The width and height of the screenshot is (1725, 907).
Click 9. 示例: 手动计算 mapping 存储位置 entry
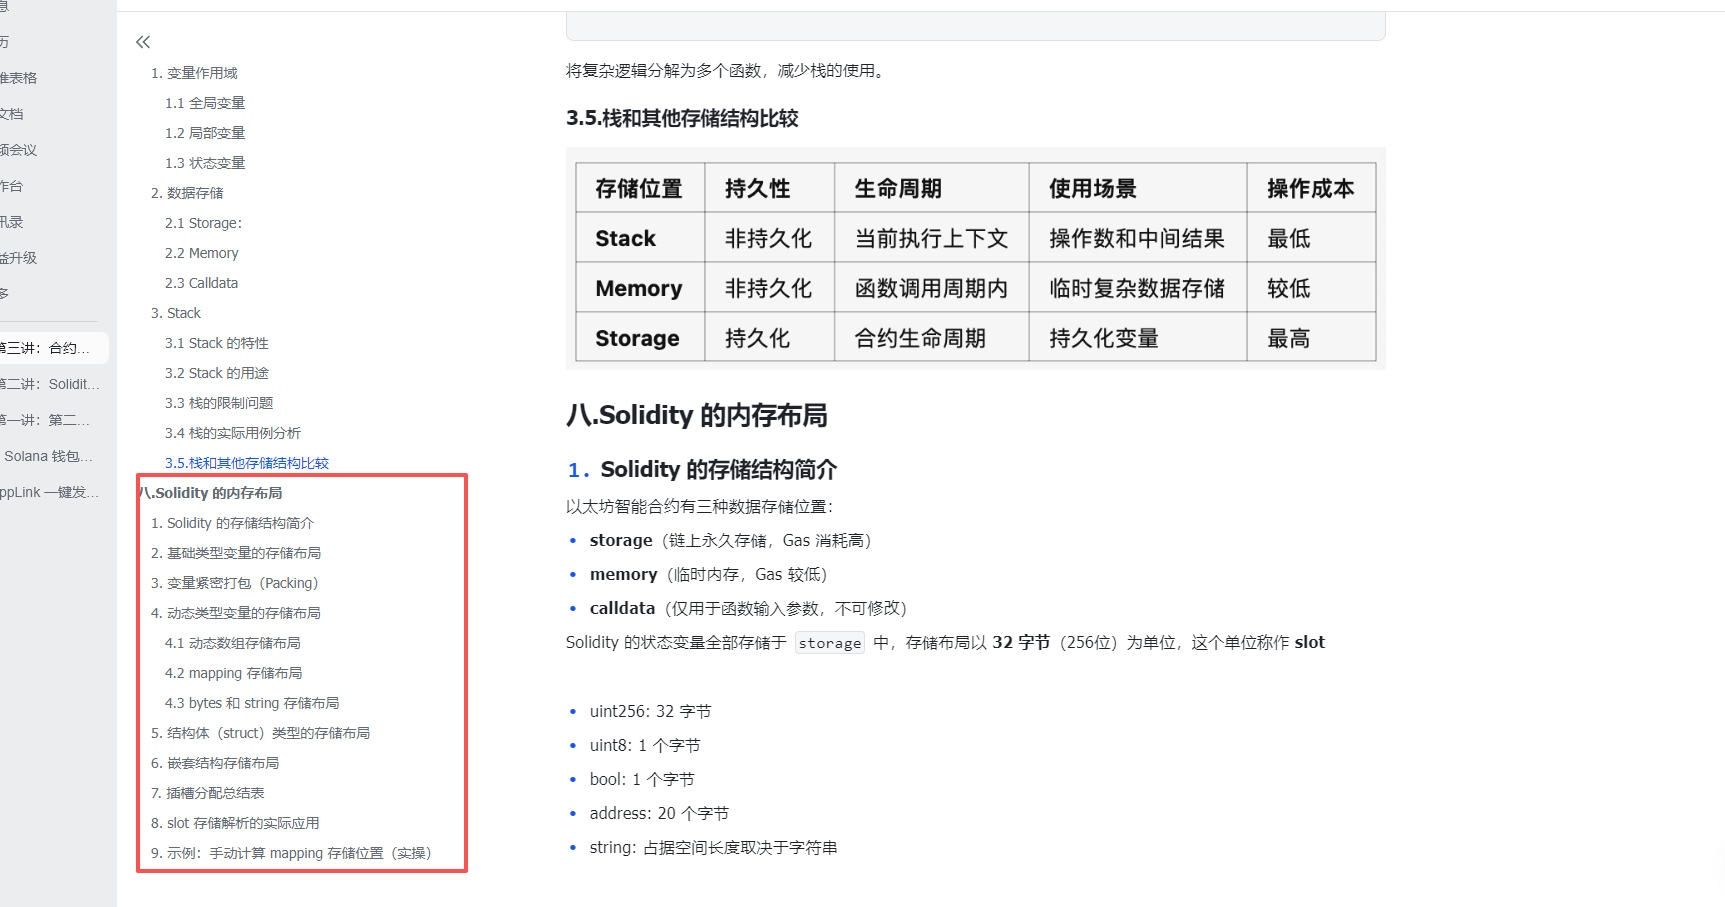(290, 853)
